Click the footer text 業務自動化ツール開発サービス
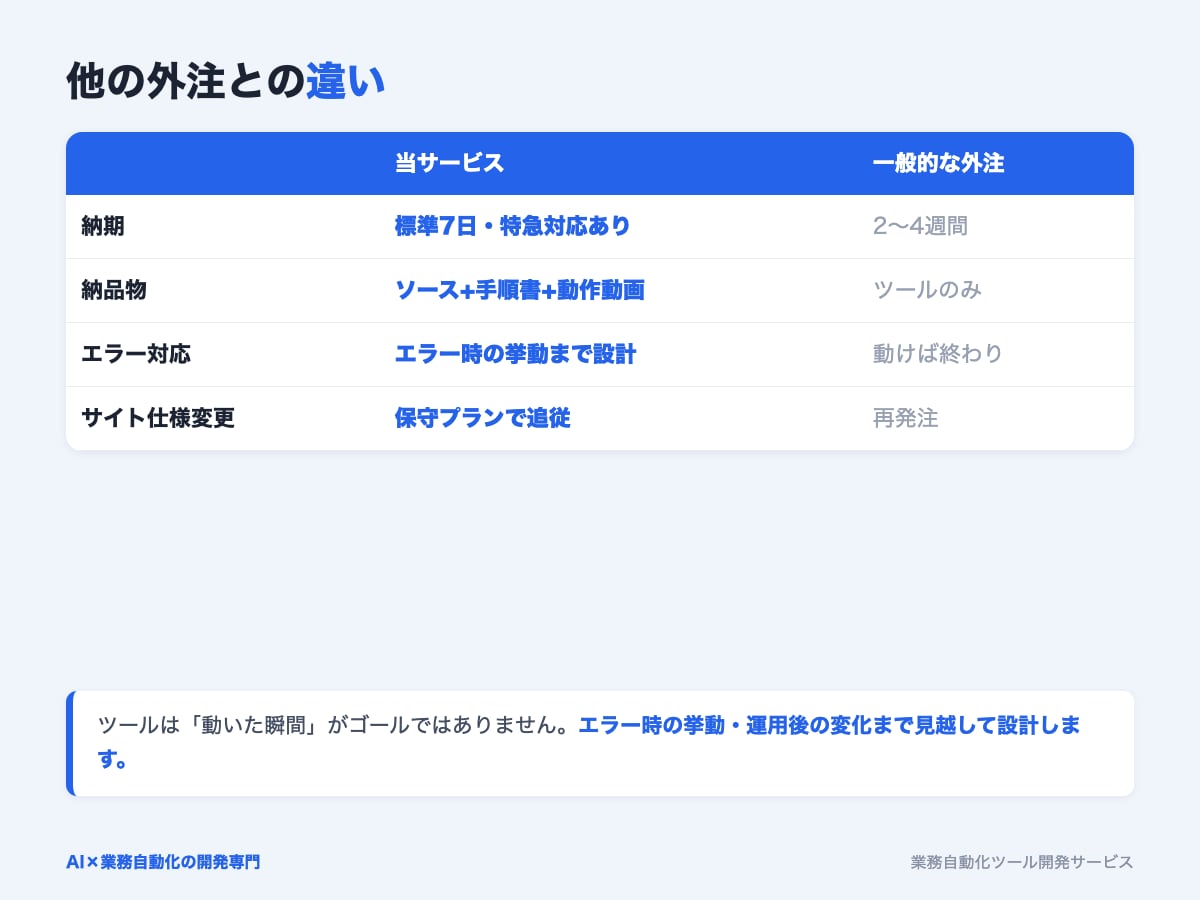 pos(1022,862)
